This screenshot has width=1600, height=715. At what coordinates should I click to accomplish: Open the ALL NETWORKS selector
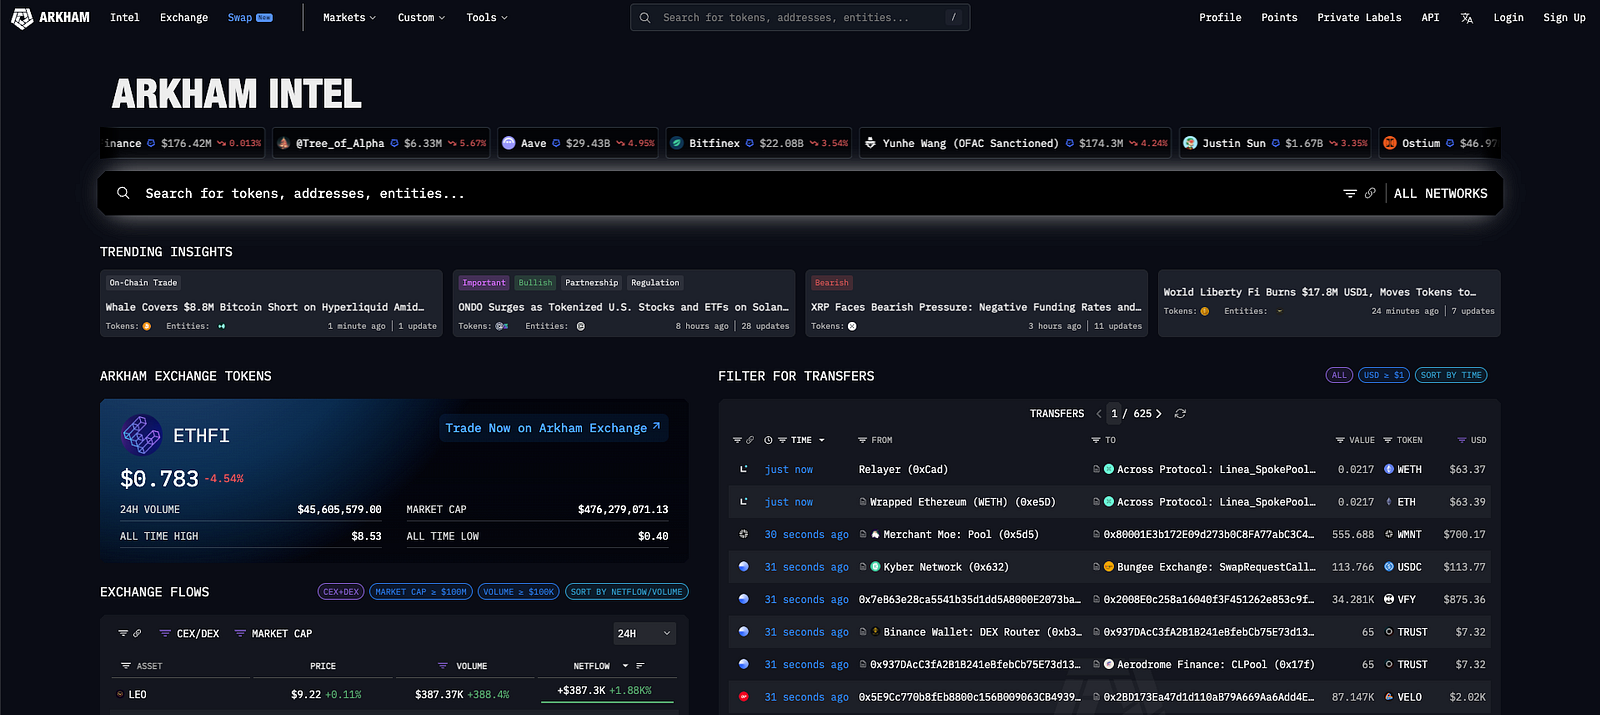pyautogui.click(x=1440, y=193)
